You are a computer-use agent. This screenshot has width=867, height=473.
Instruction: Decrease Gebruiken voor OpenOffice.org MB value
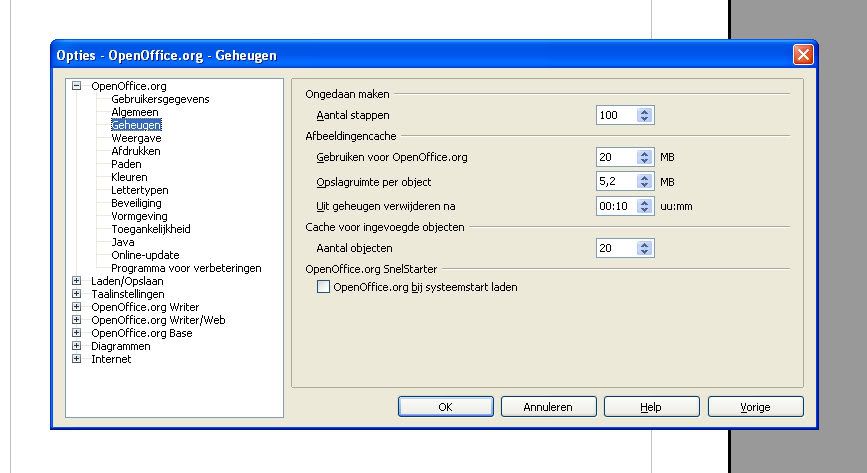[x=644, y=160]
